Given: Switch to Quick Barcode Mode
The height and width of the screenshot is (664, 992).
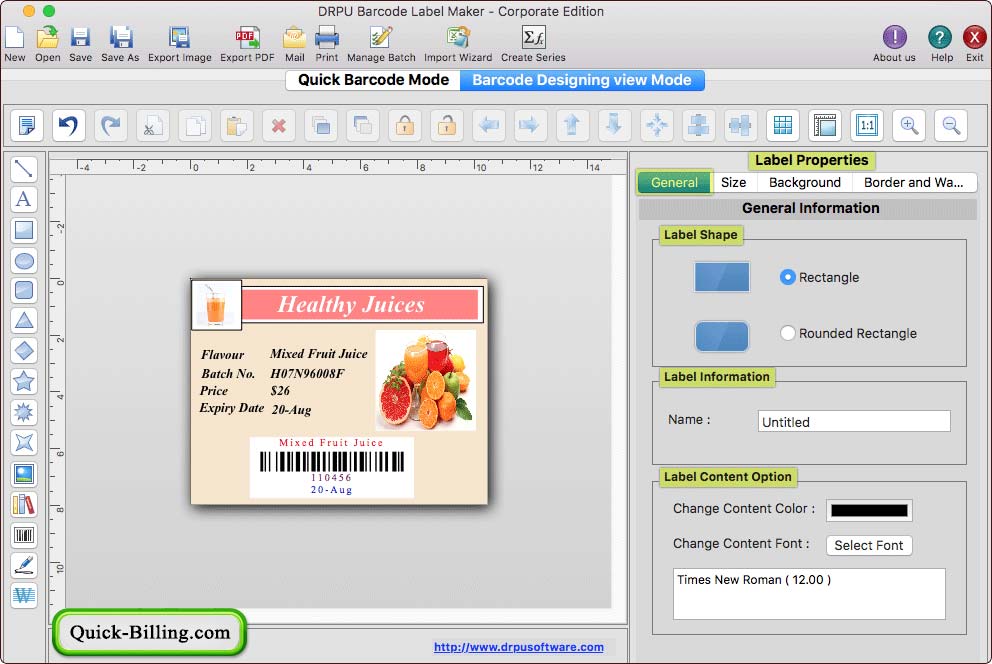Looking at the screenshot, I should click(x=373, y=80).
